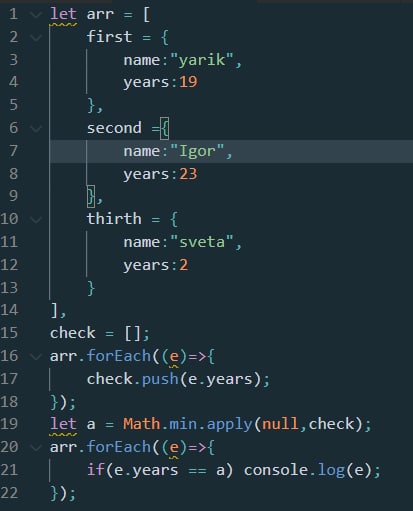413x511 pixels.
Task: Click the 'check' variable on line 15
Action: [x=73, y=333]
